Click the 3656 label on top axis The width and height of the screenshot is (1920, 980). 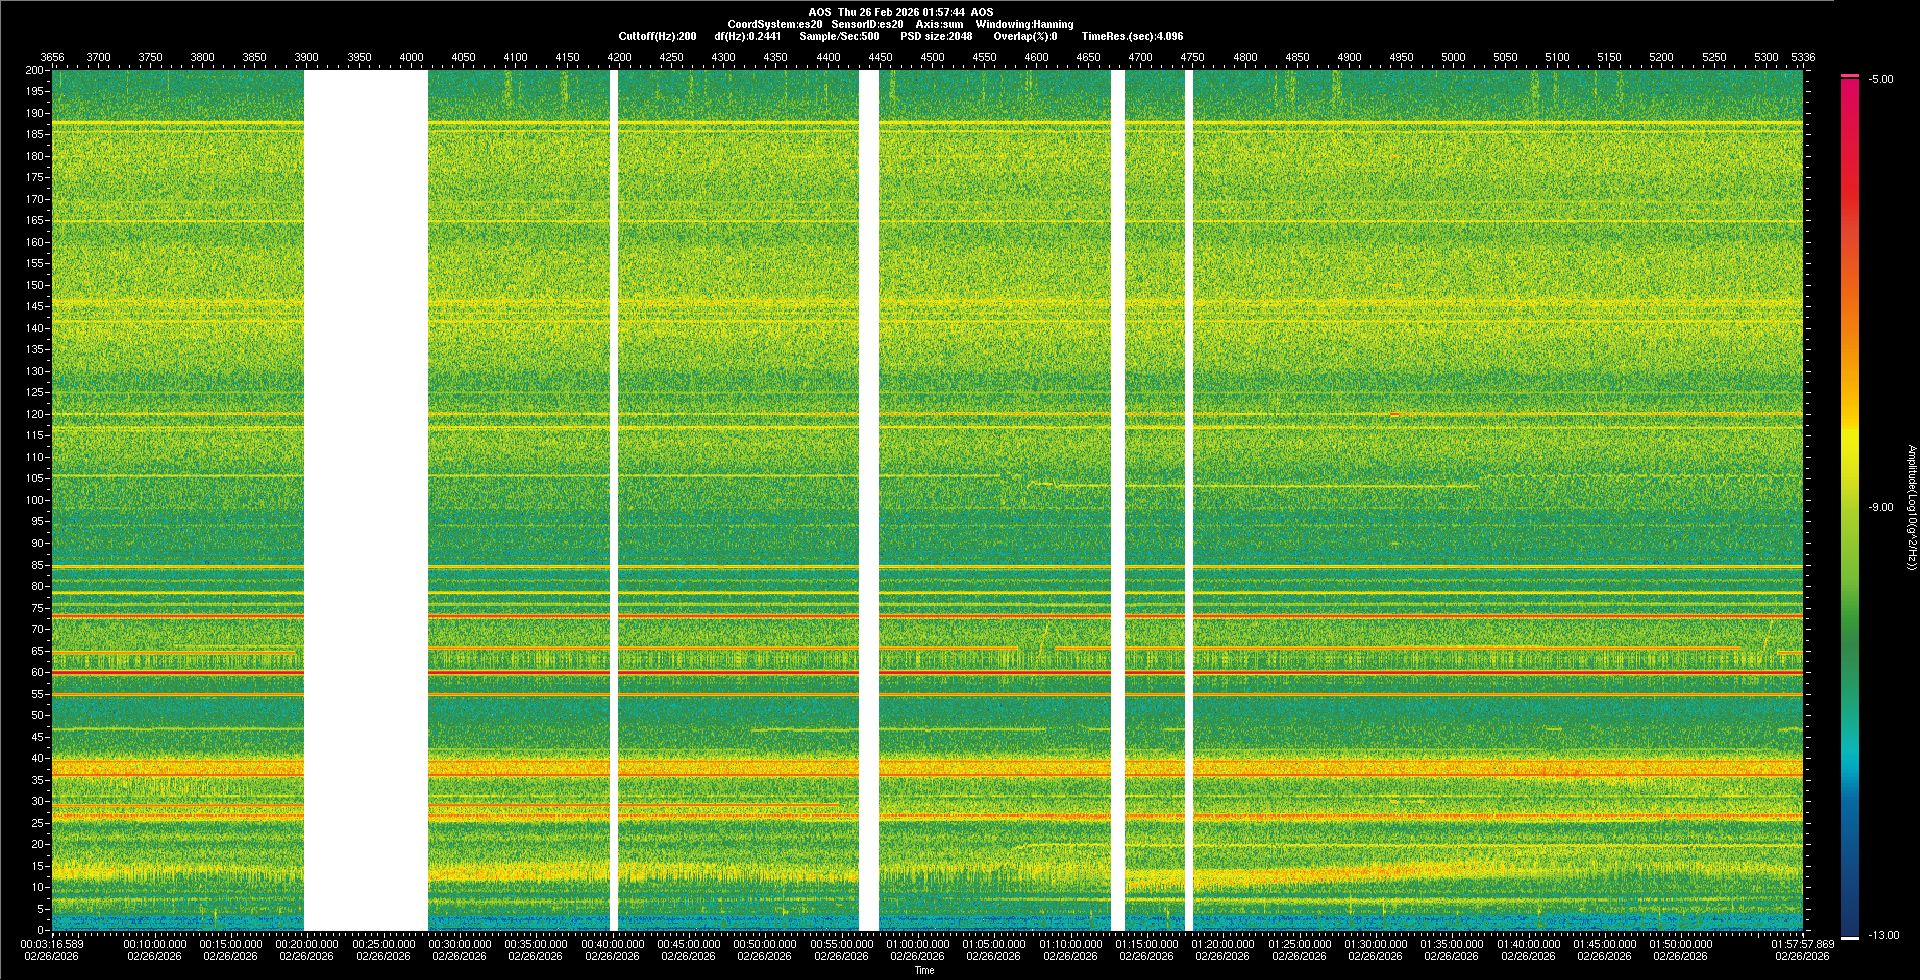(x=52, y=57)
